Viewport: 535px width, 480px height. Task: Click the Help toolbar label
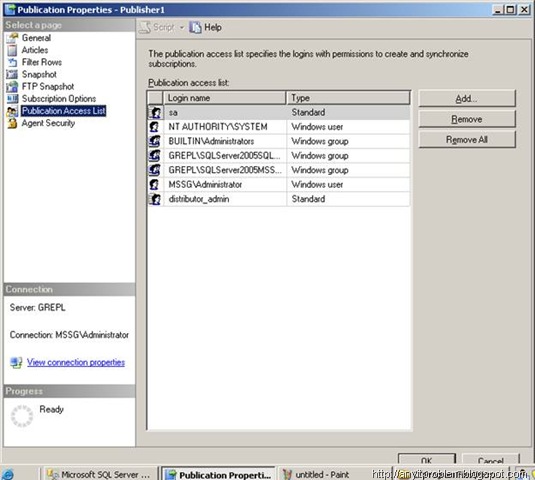coord(213,27)
